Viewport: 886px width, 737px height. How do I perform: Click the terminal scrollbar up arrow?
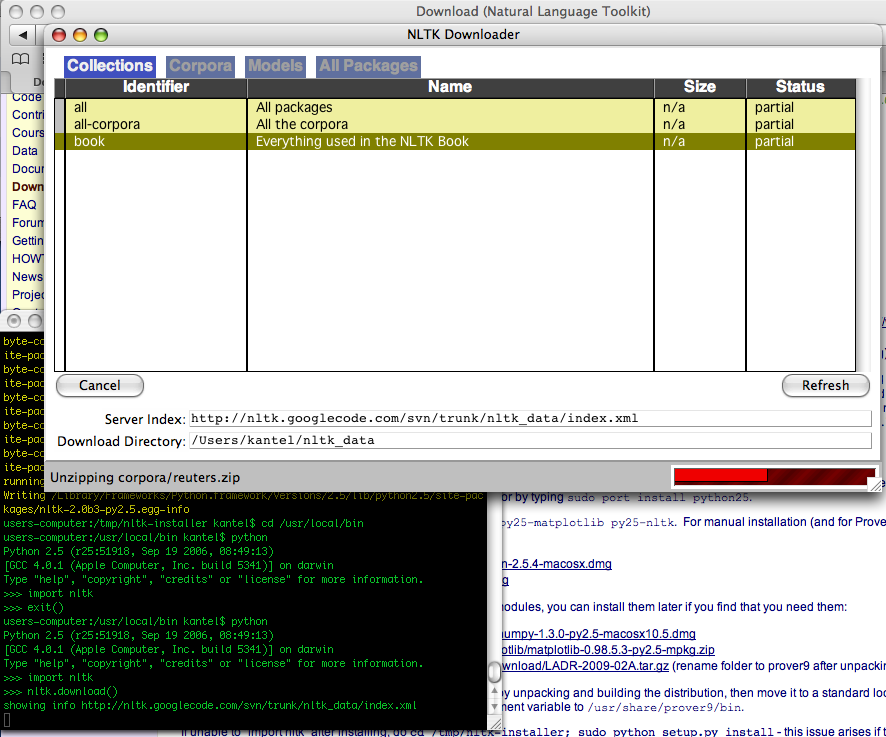[494, 690]
